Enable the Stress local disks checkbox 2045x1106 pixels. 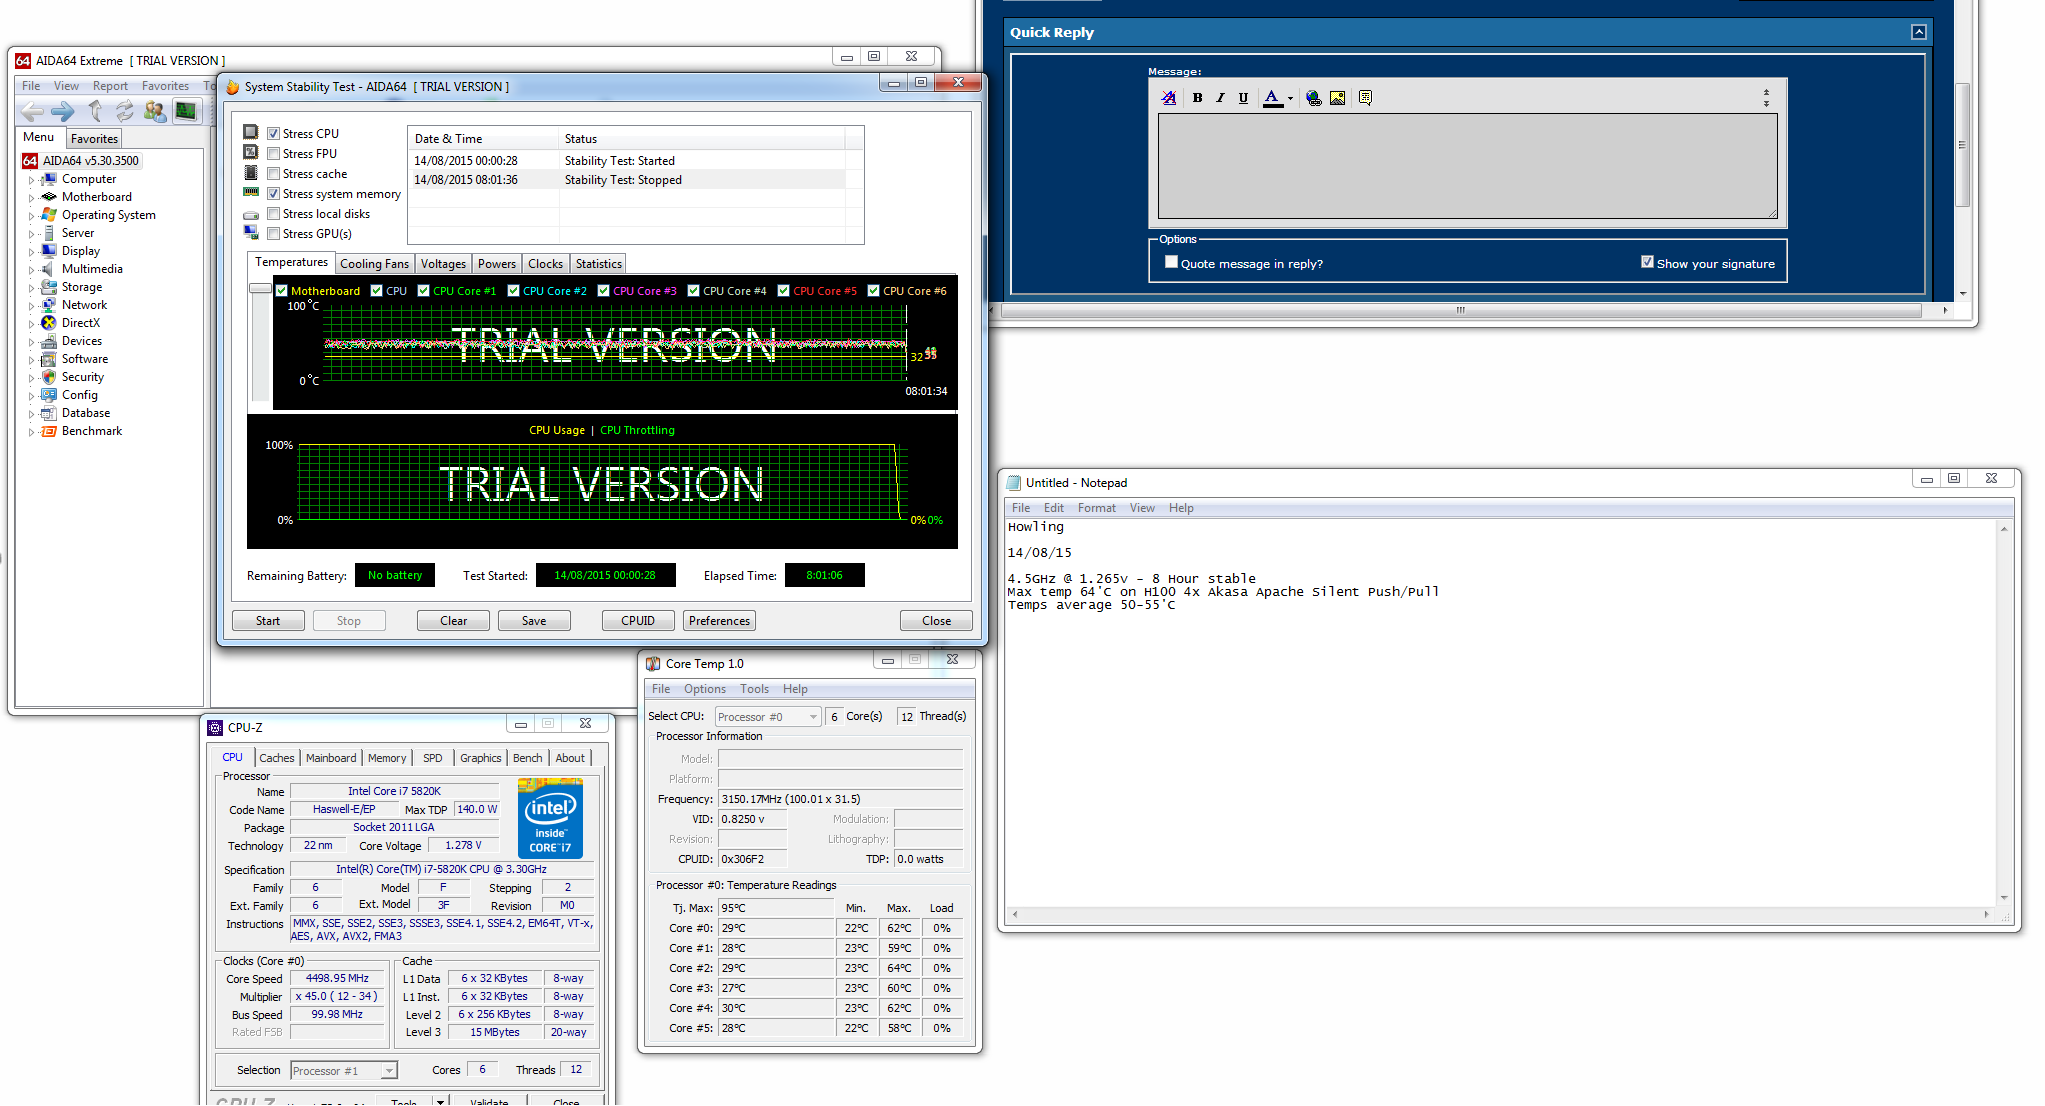tap(273, 214)
